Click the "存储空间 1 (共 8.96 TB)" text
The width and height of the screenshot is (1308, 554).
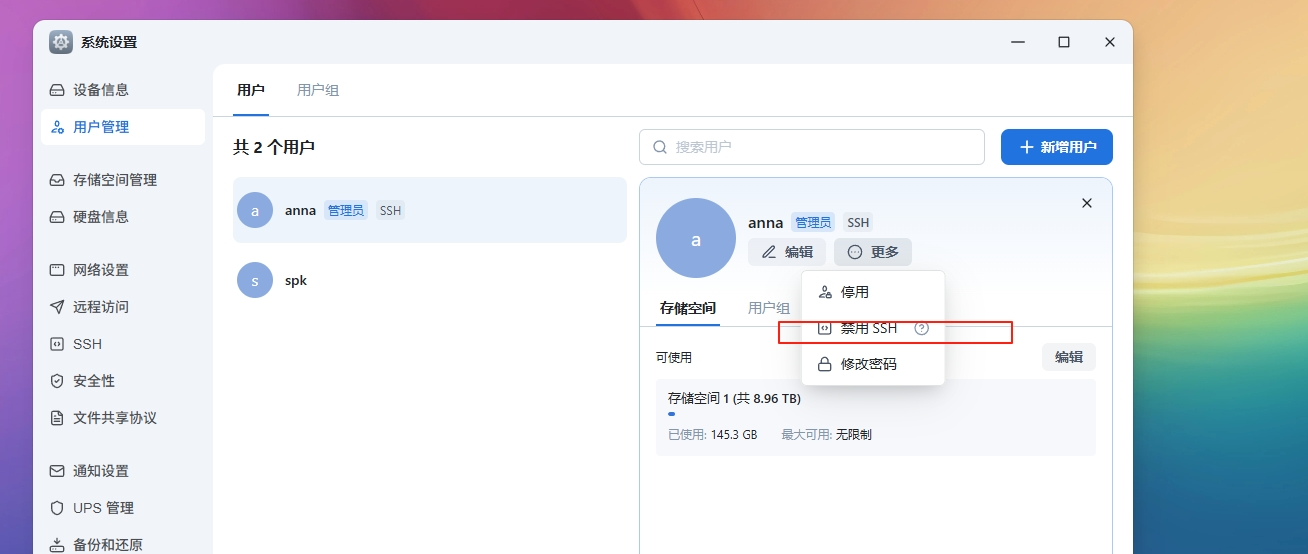pos(734,398)
